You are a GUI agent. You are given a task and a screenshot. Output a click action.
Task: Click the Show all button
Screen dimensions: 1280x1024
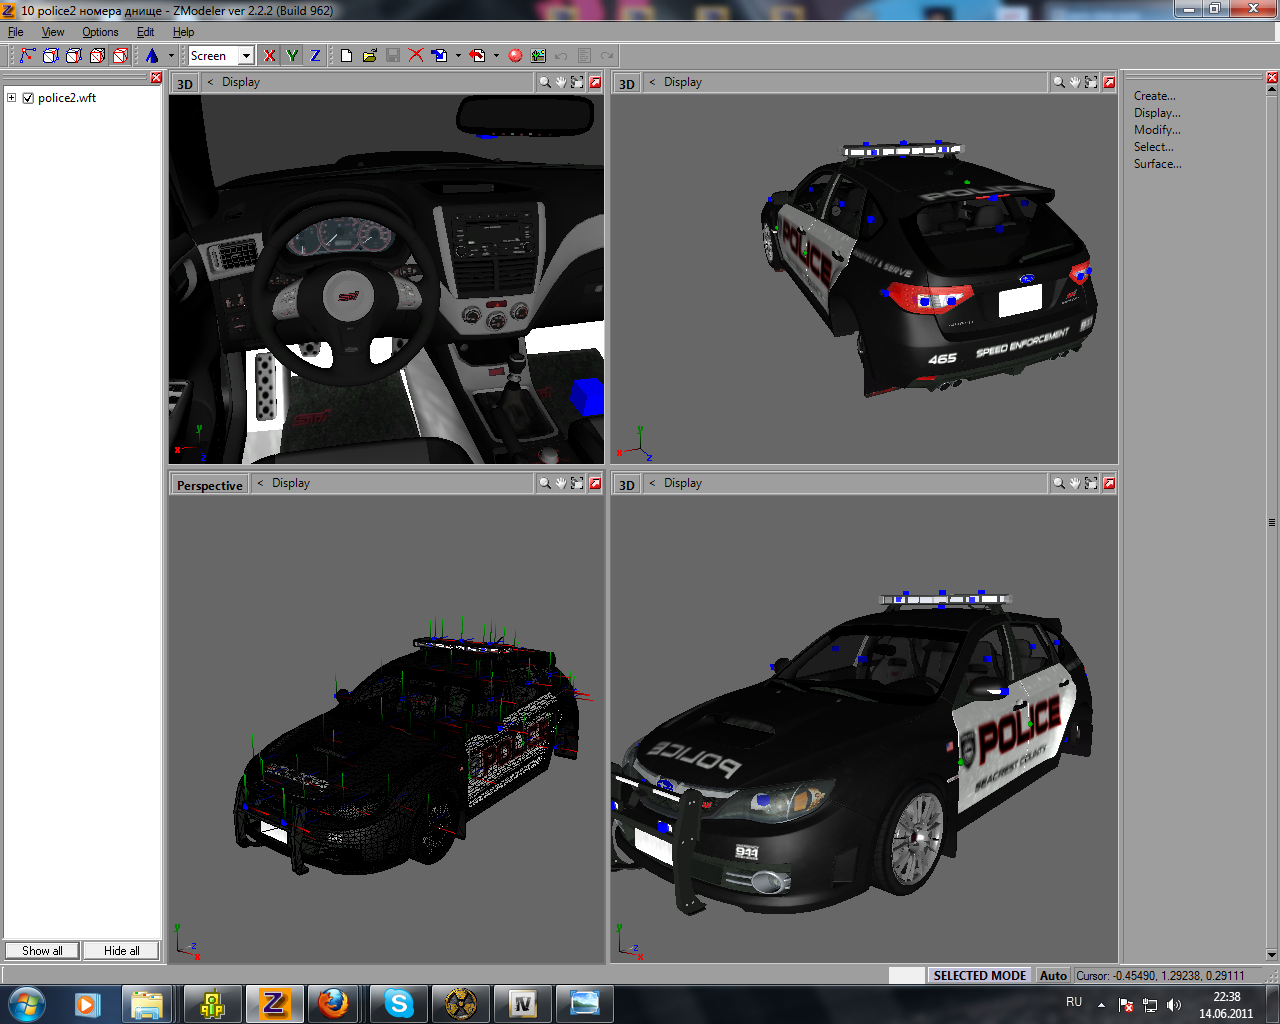click(42, 951)
